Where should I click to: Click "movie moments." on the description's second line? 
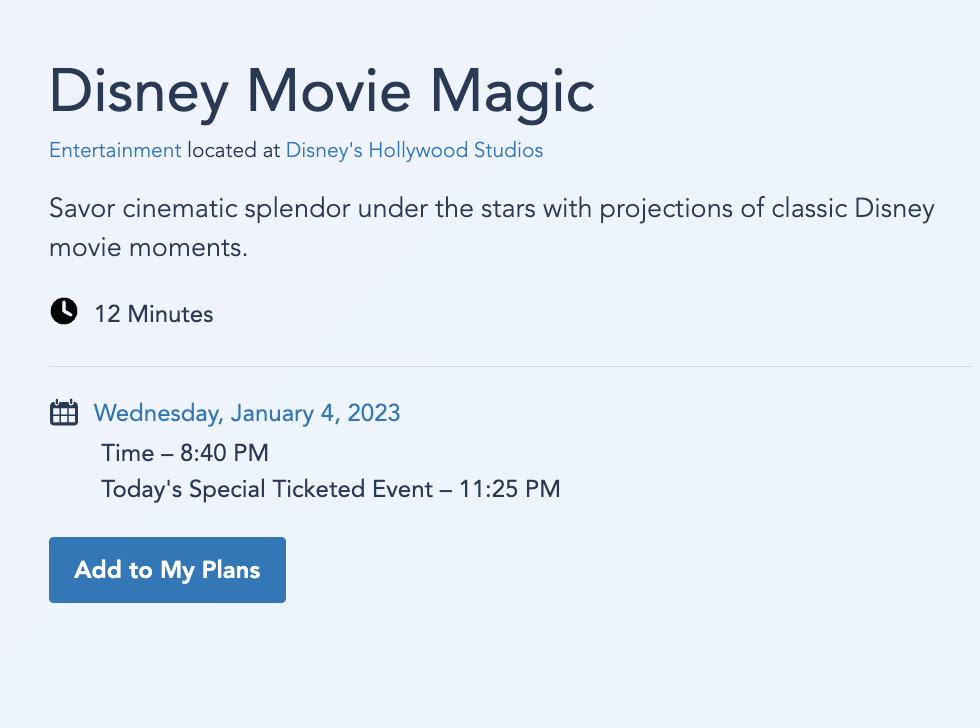point(147,247)
